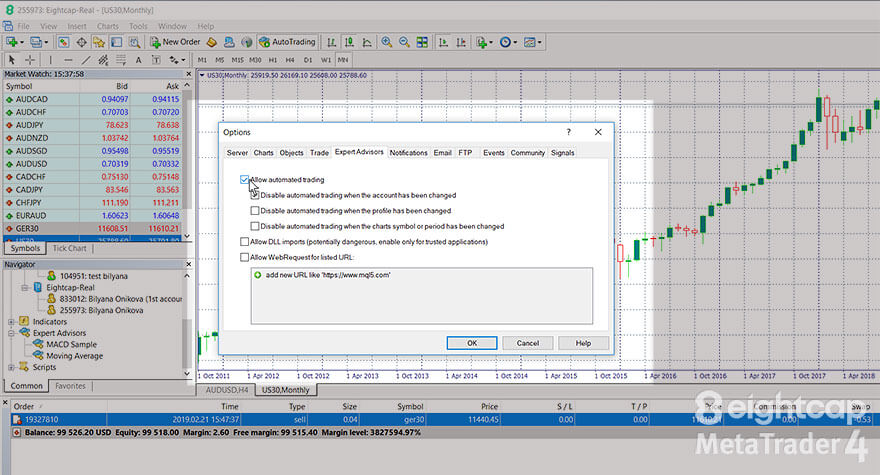Viewport: 880px width, 475px height.
Task: Click Help button in Options dialog
Action: click(x=583, y=343)
